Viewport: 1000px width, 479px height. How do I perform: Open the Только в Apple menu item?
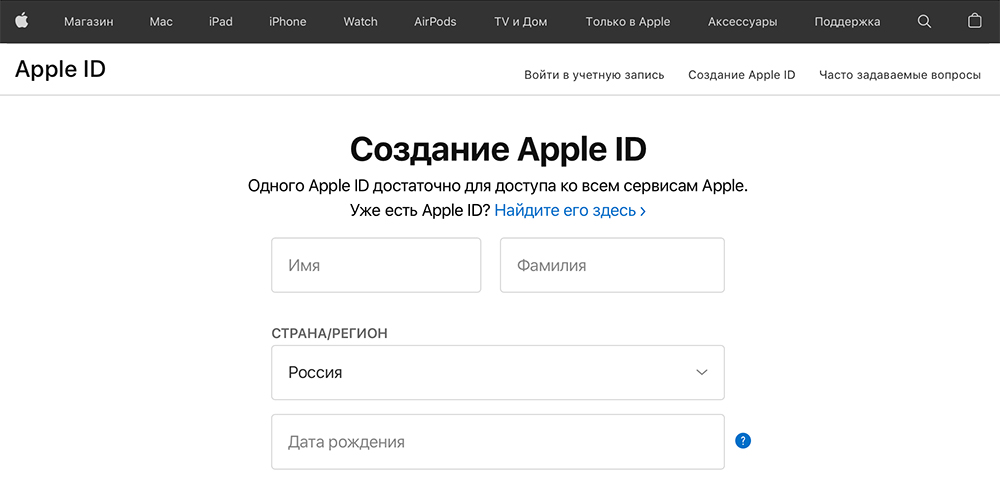(628, 22)
